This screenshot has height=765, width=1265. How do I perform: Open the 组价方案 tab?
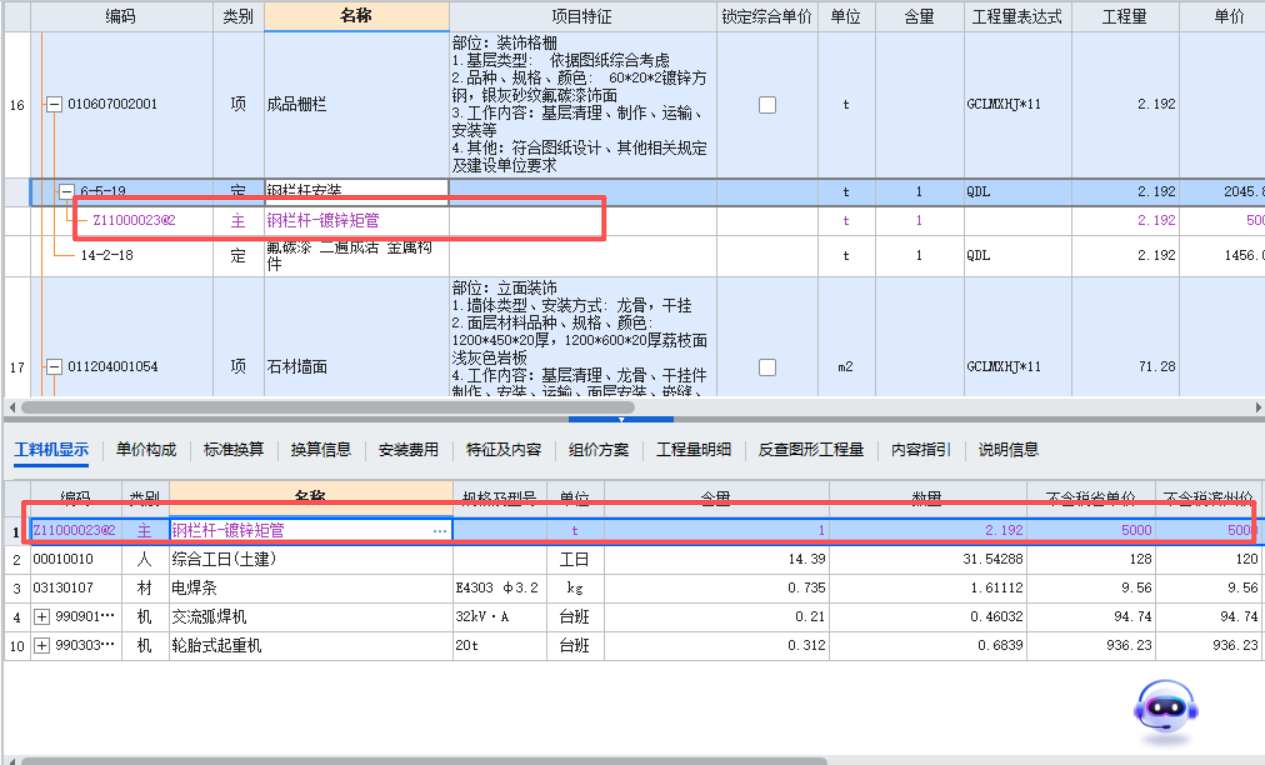[x=601, y=450]
